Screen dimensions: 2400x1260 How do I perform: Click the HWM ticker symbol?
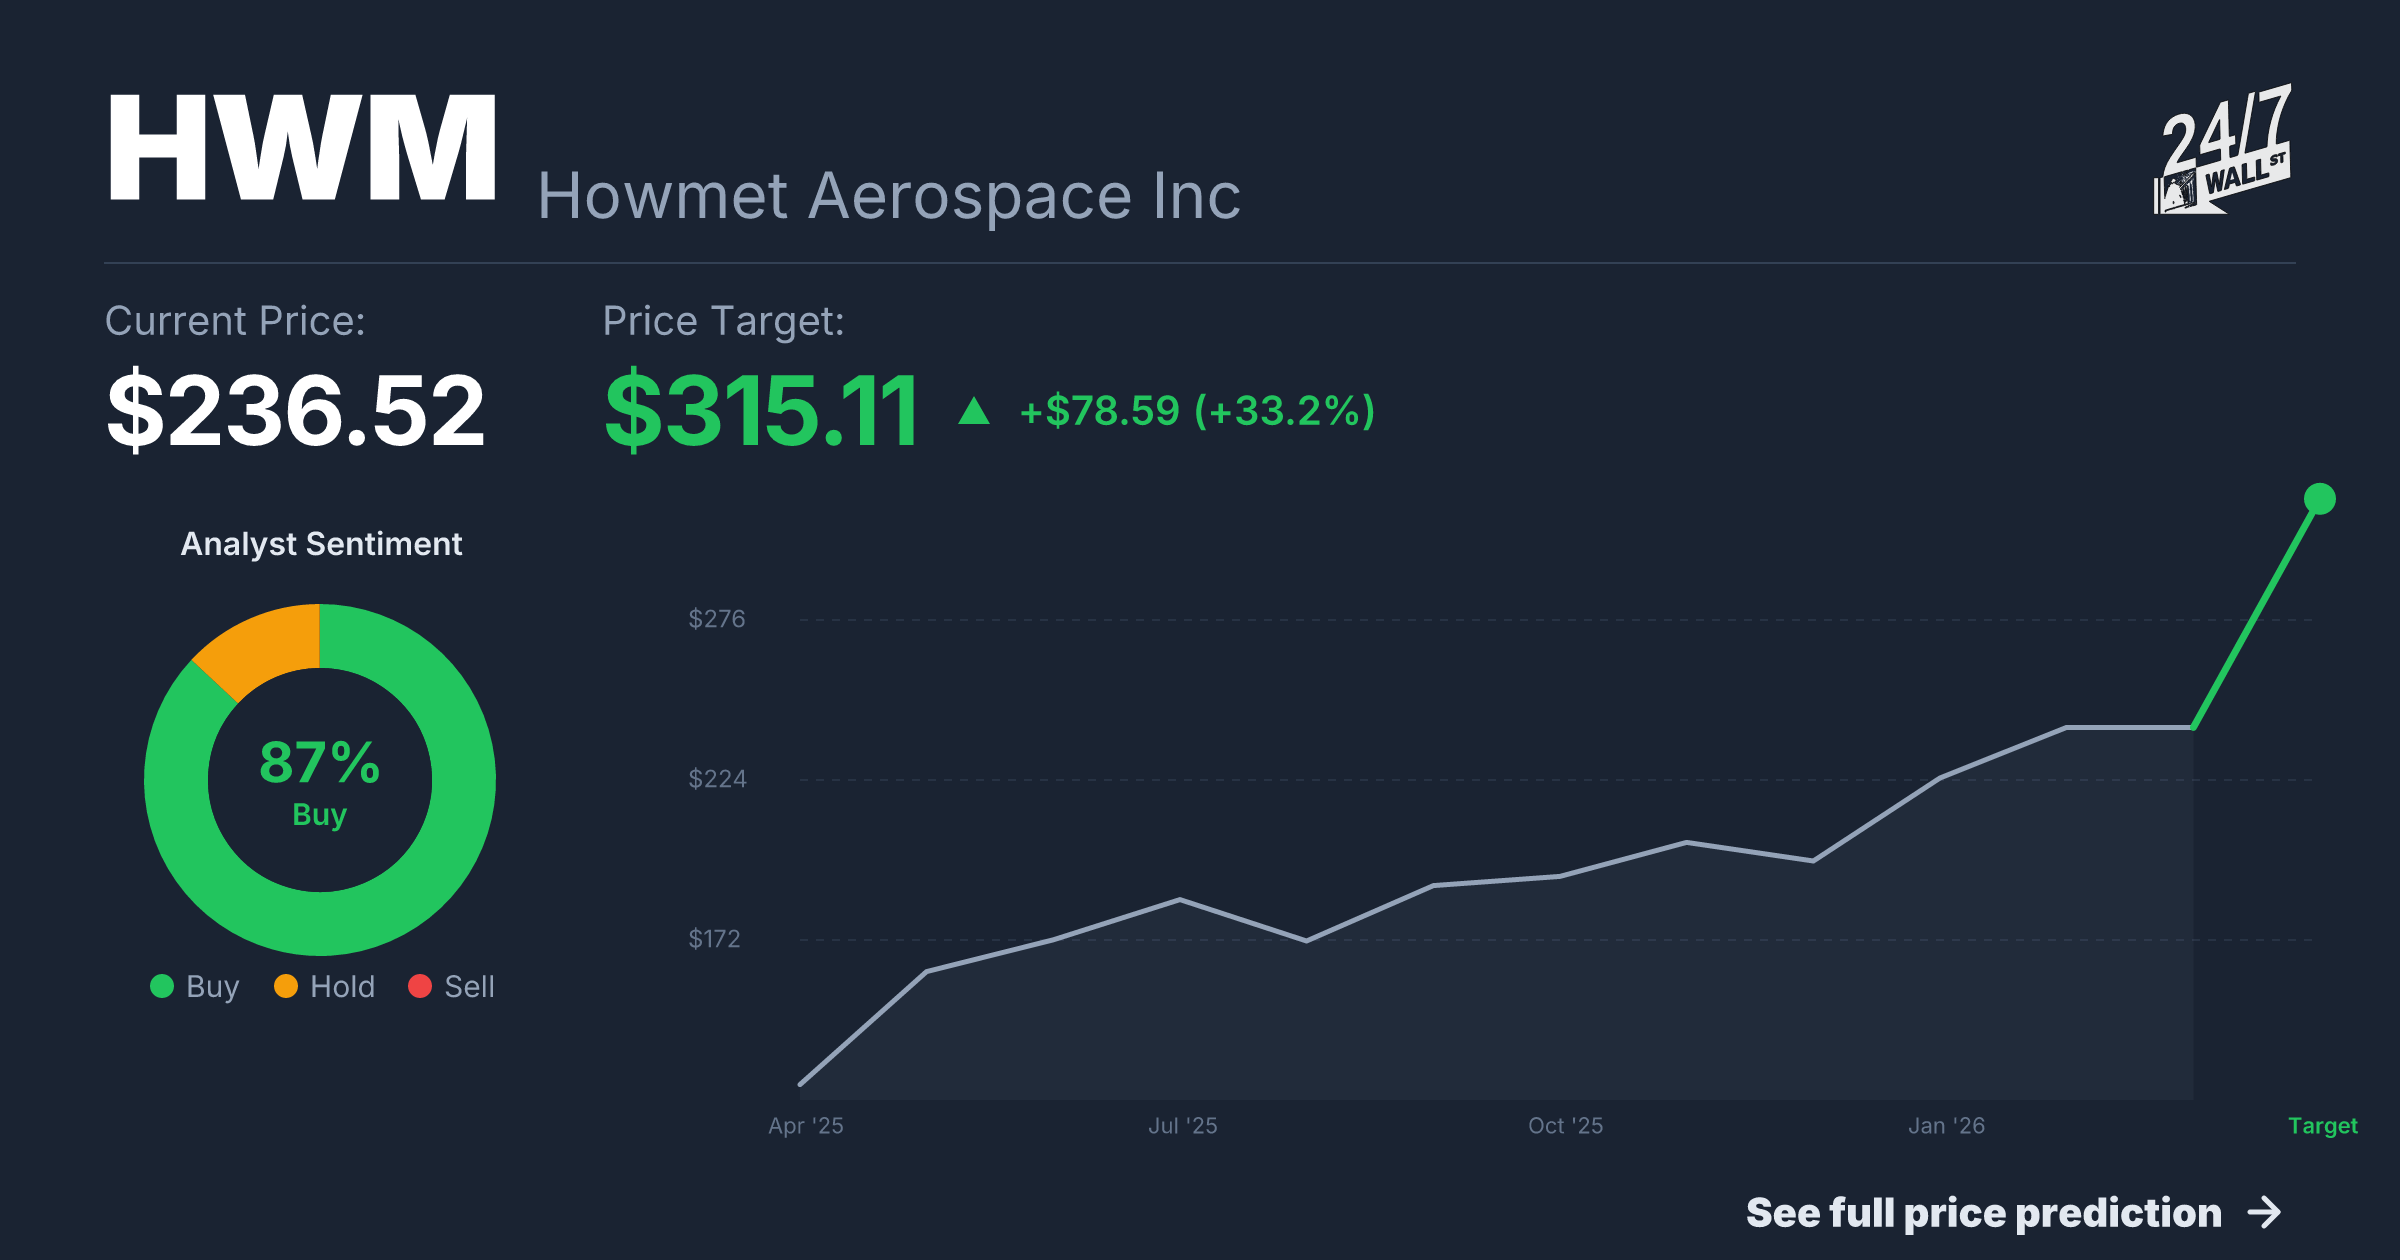(x=302, y=148)
